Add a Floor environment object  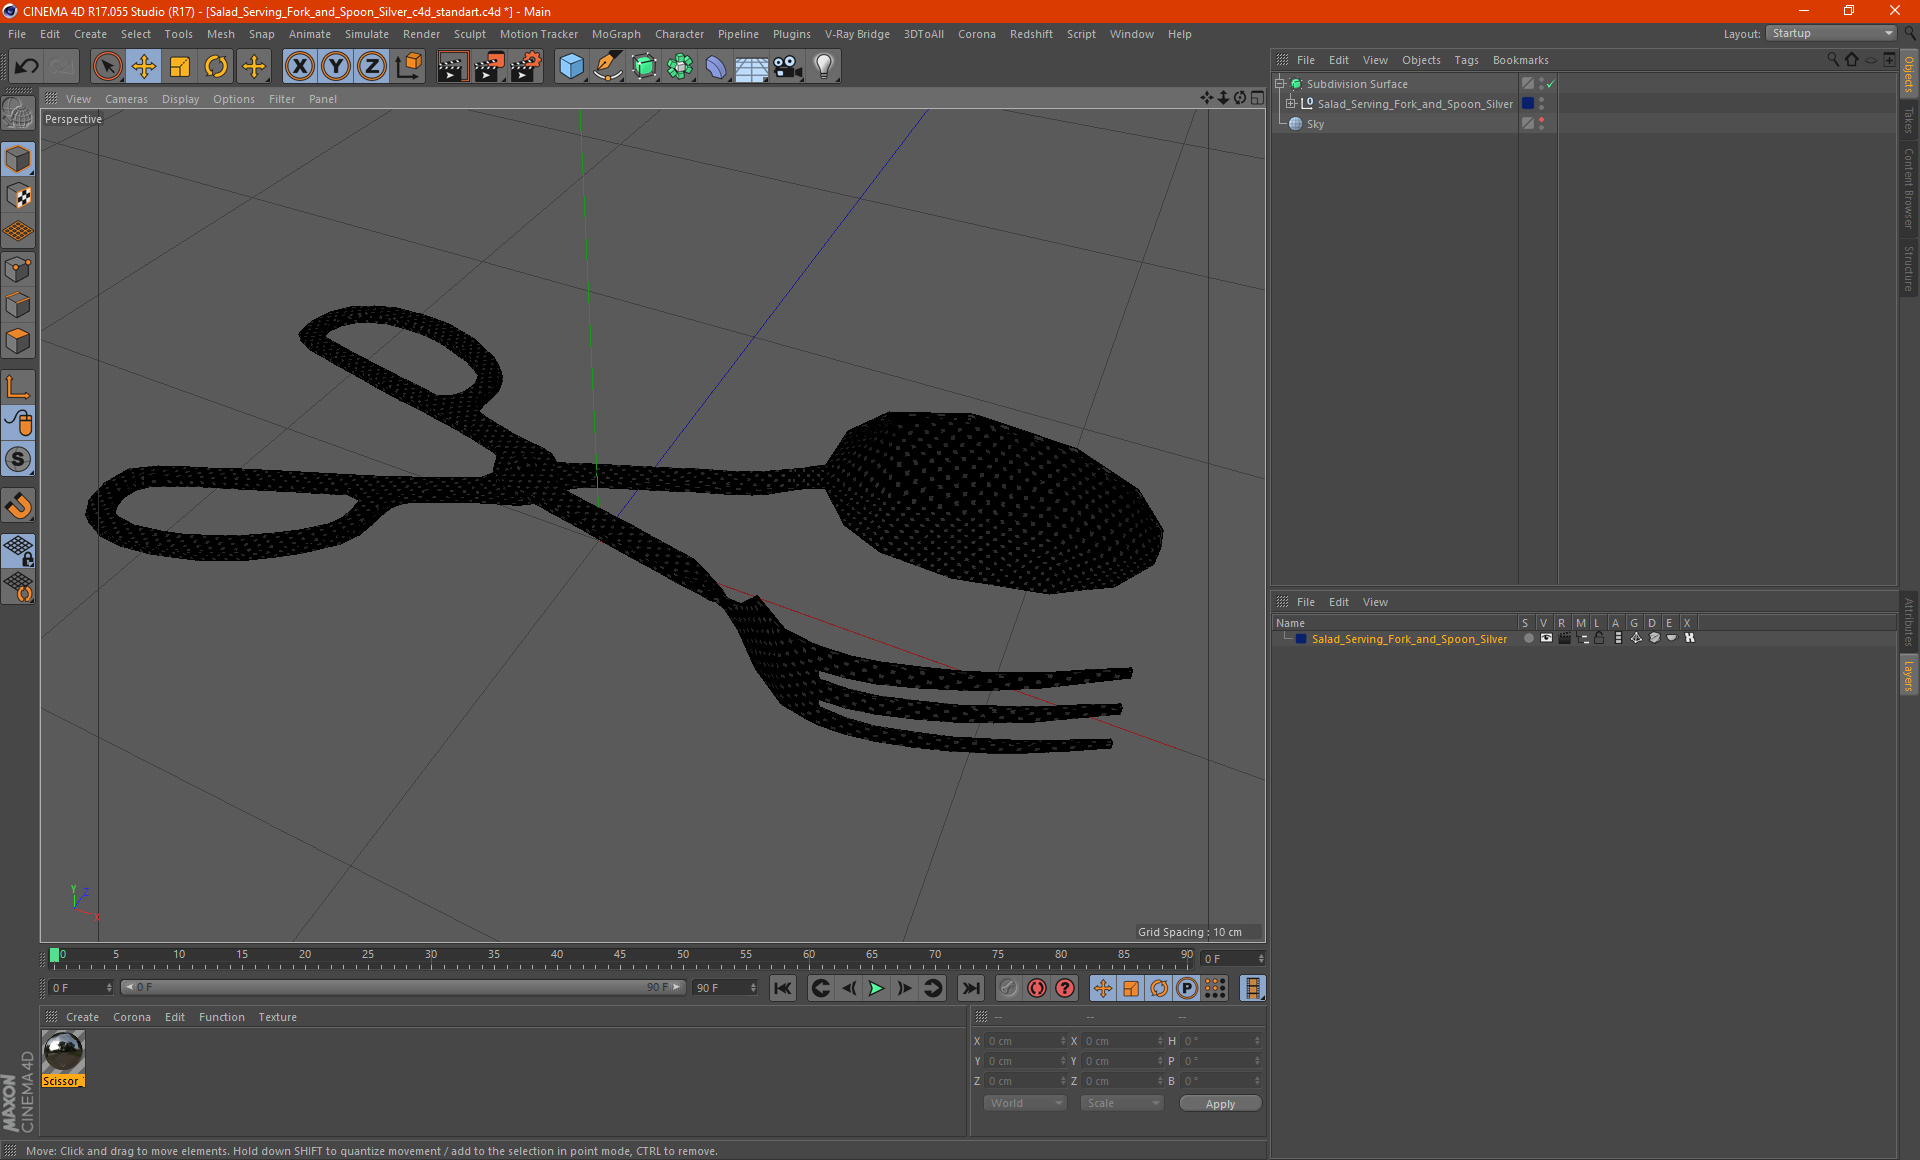click(752, 67)
